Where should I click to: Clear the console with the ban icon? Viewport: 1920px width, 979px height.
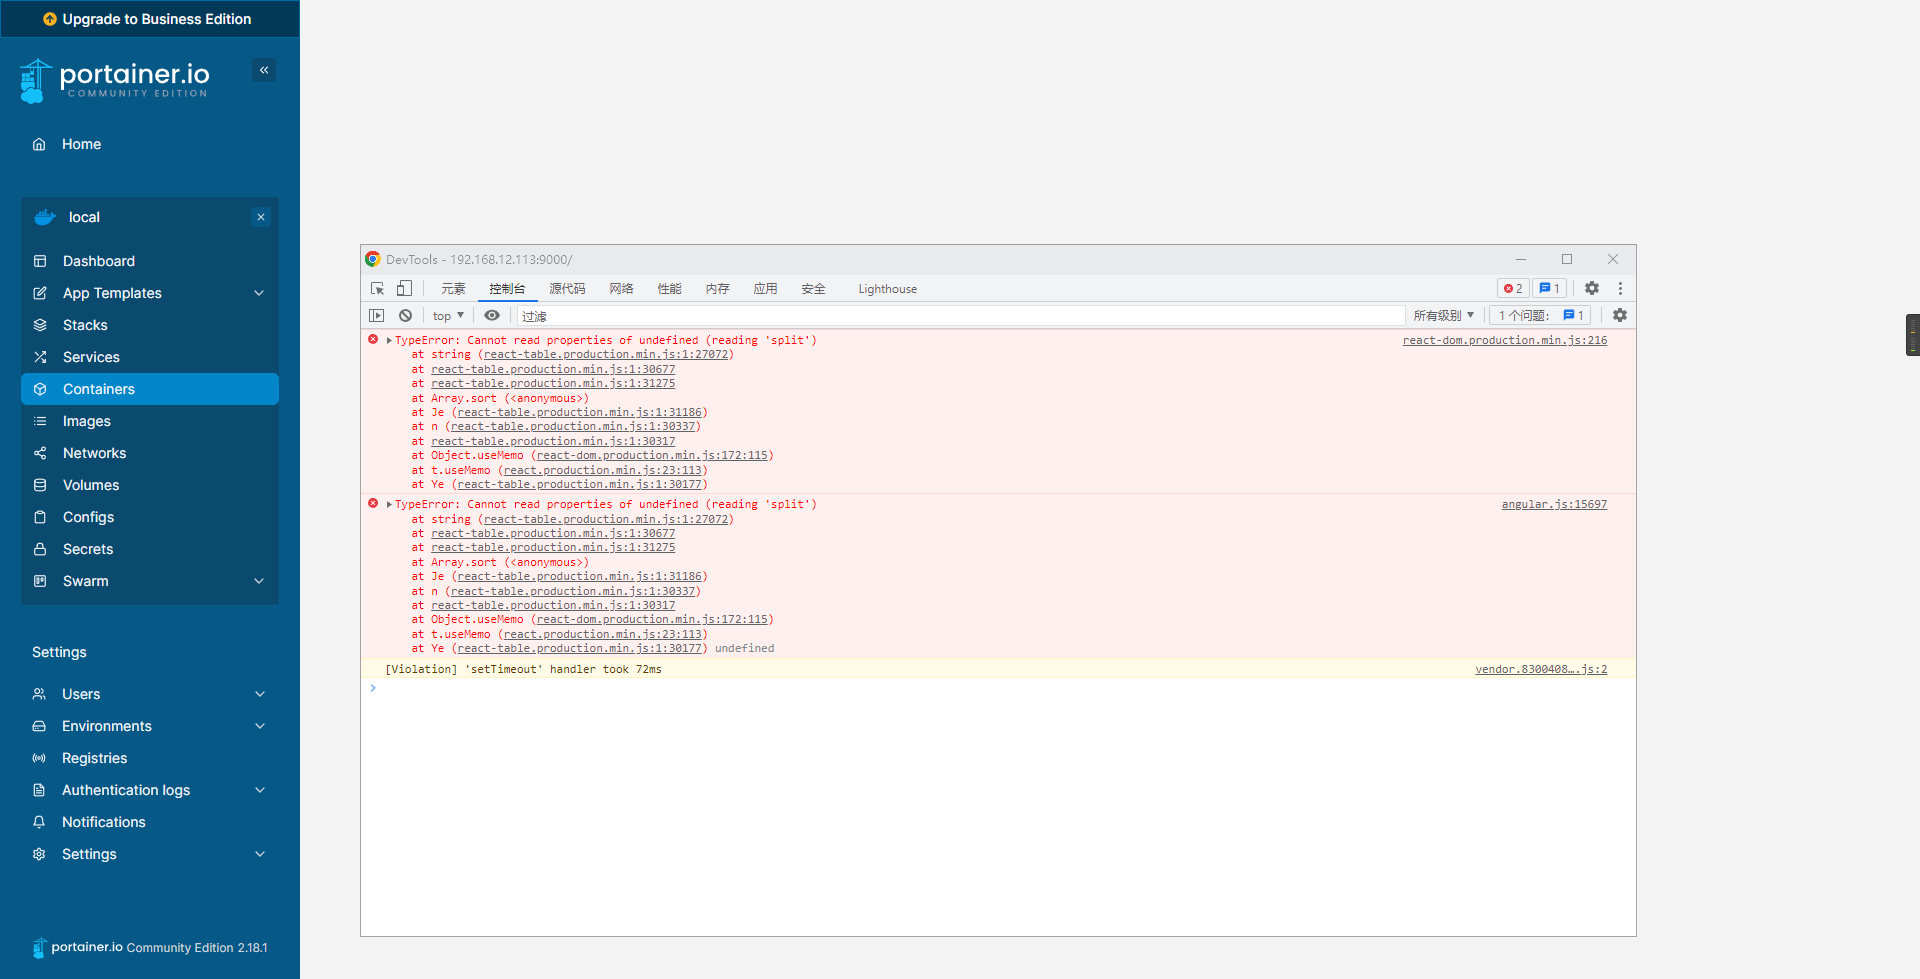click(x=405, y=315)
